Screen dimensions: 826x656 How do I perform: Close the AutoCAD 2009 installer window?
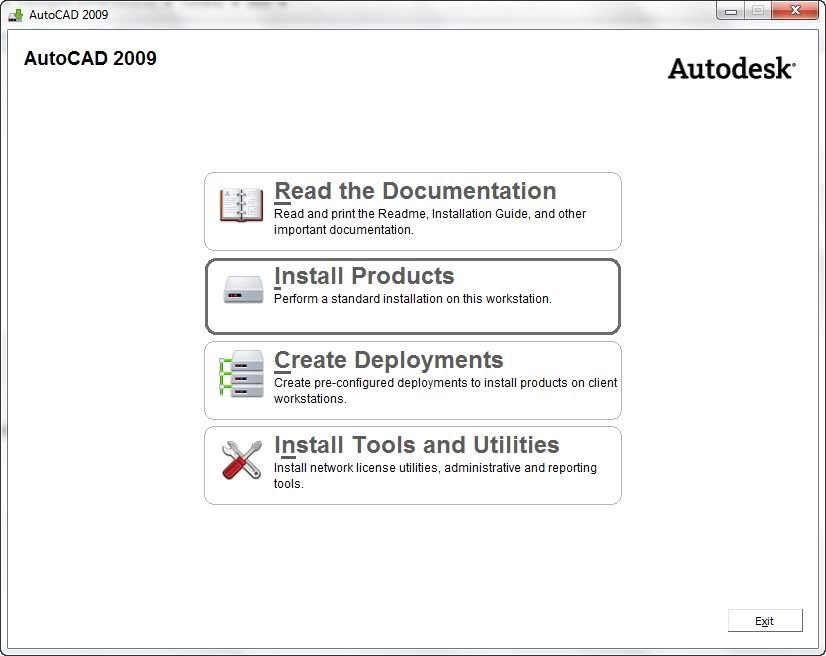[x=795, y=10]
